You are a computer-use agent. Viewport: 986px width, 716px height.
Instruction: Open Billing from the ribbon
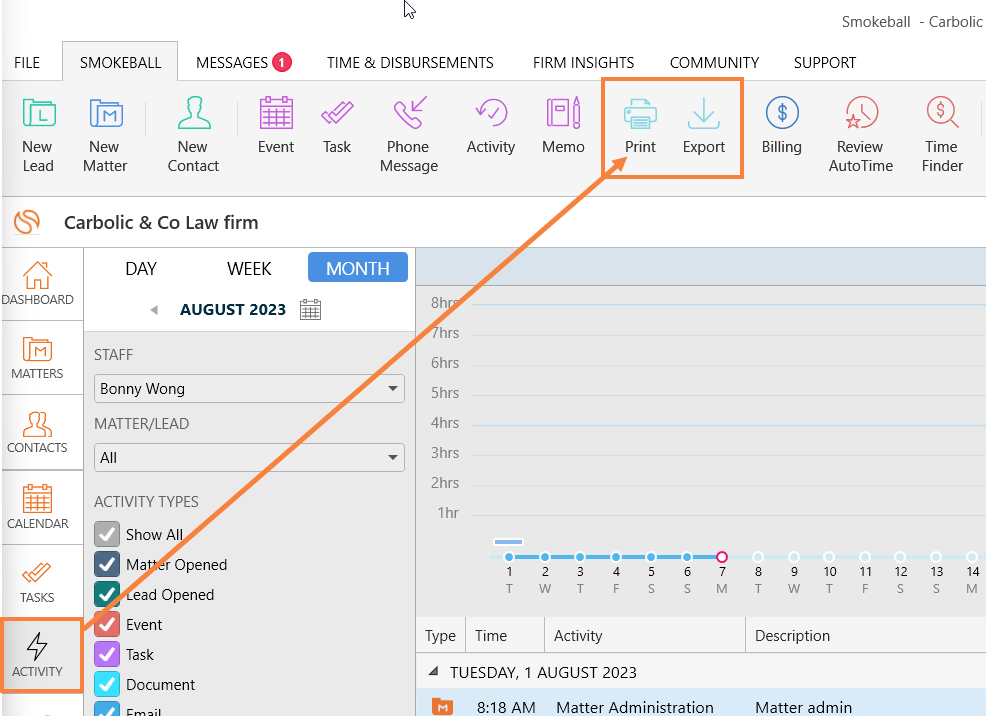click(782, 126)
